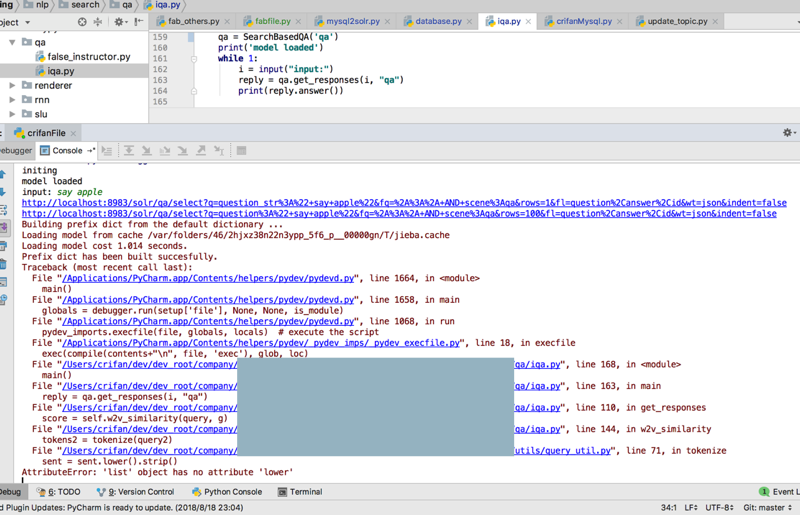Click fold end marker at line 164
800x515 pixels.
(194, 91)
